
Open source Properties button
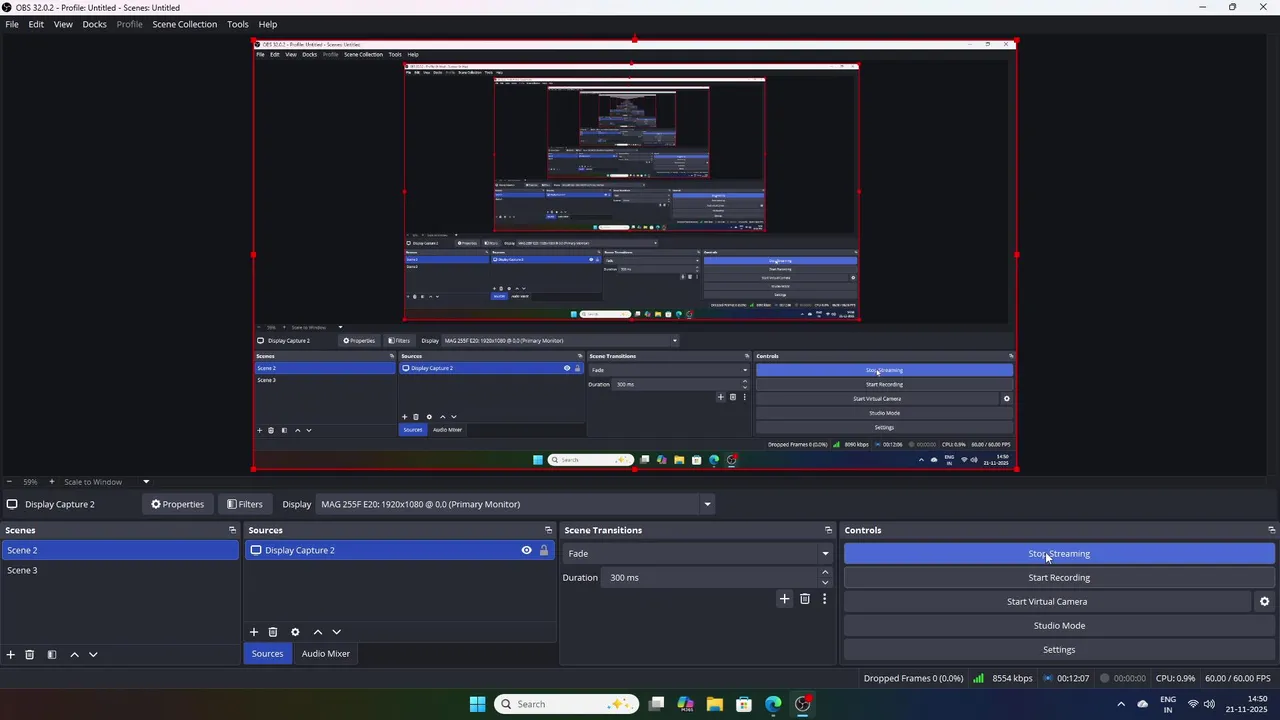[x=177, y=504]
